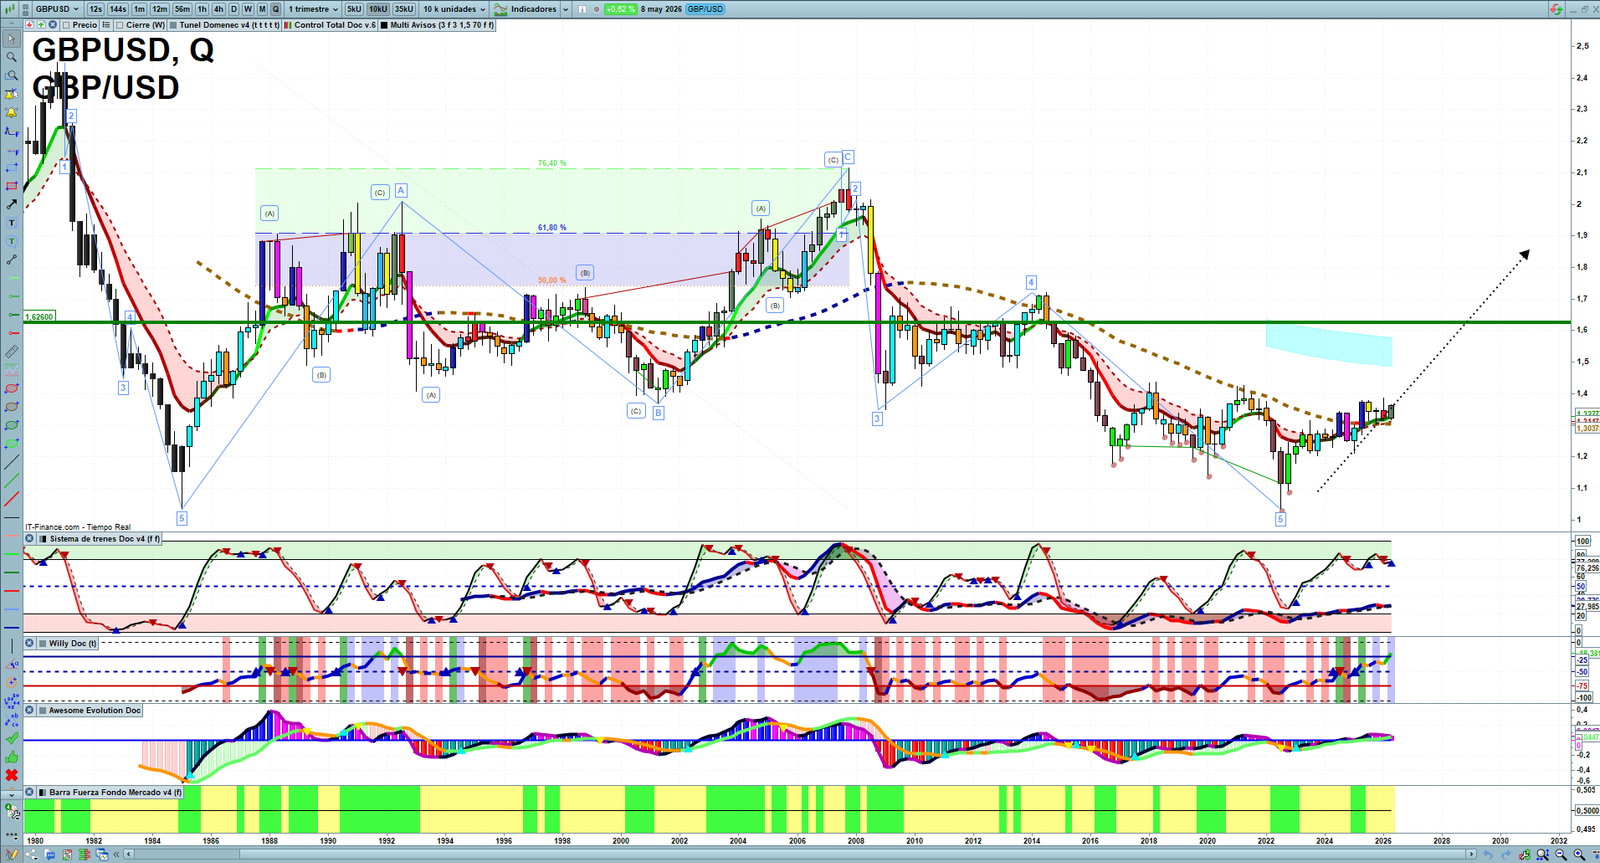Select the arrow line drawing tool
This screenshot has width=1600, height=863.
point(11,204)
